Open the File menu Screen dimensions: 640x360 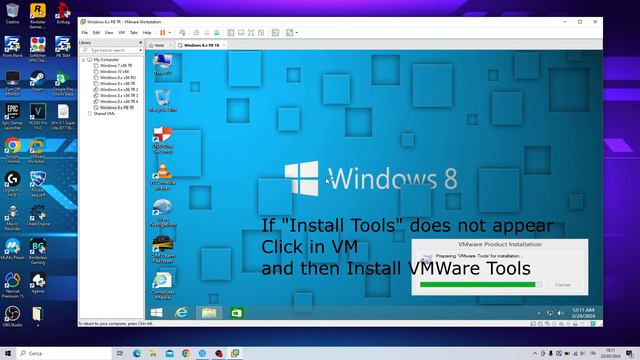(x=84, y=33)
